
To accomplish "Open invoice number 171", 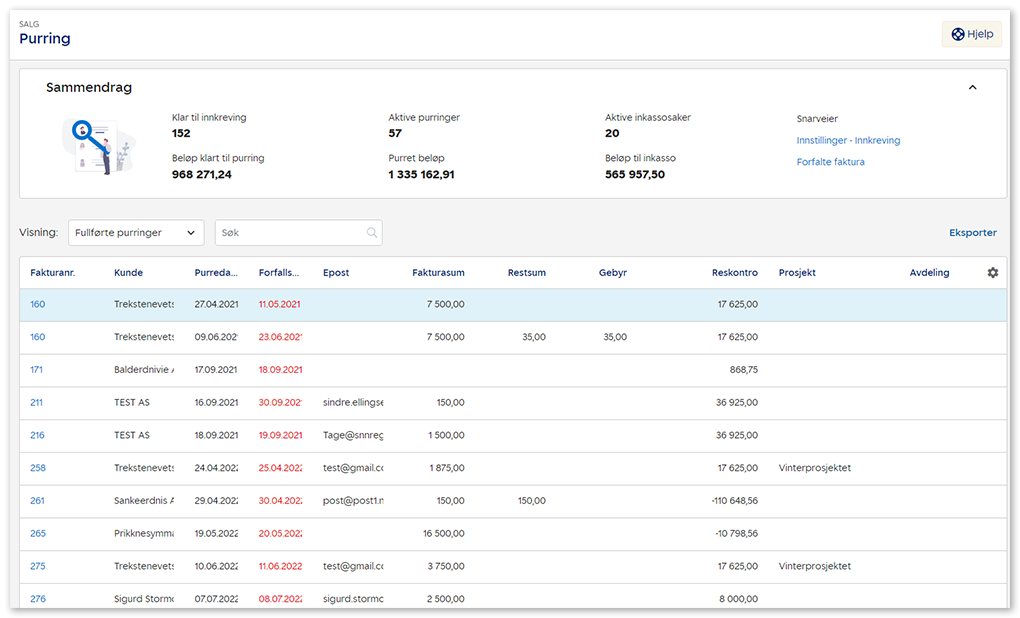I will click(37, 370).
